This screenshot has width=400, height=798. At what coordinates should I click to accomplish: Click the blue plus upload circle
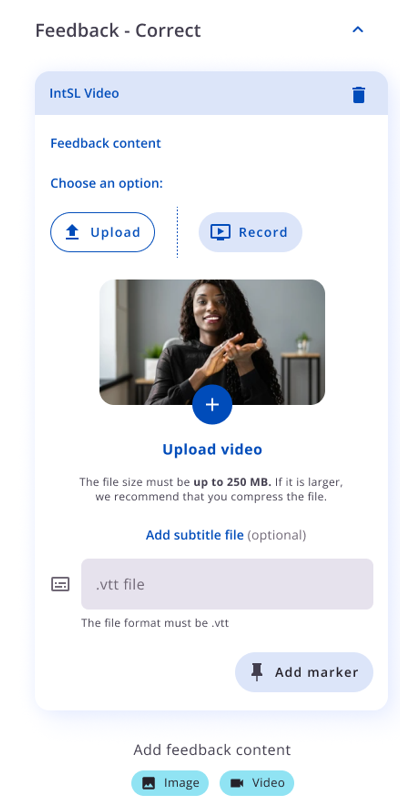pos(212,405)
